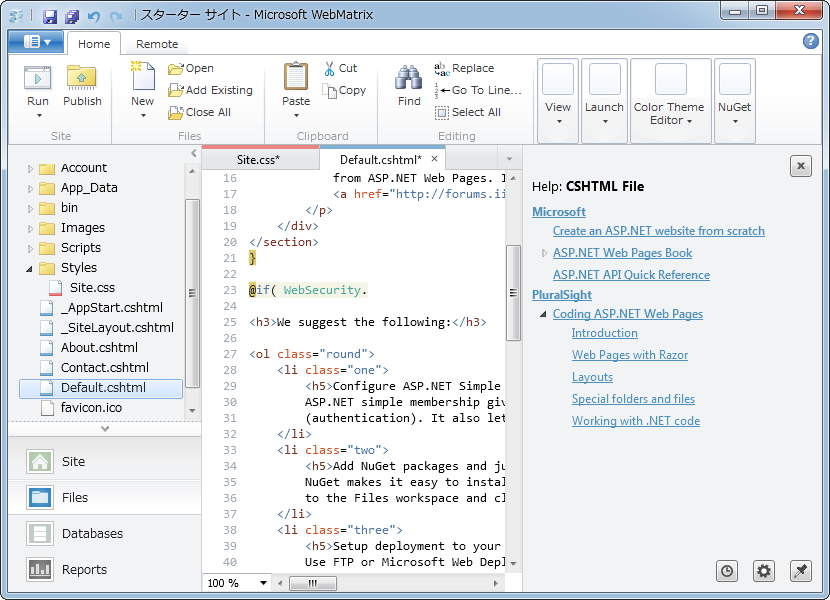This screenshot has height=600, width=830.
Task: Click the gear settings icon in help pane
Action: pos(764,571)
